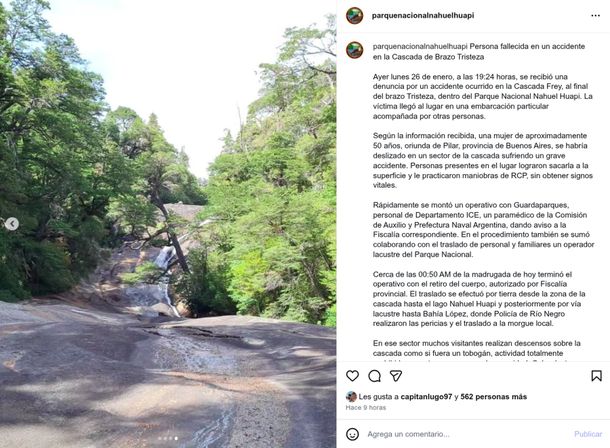Share the post with the paper plane icon
The height and width of the screenshot is (448, 610).
tap(396, 376)
